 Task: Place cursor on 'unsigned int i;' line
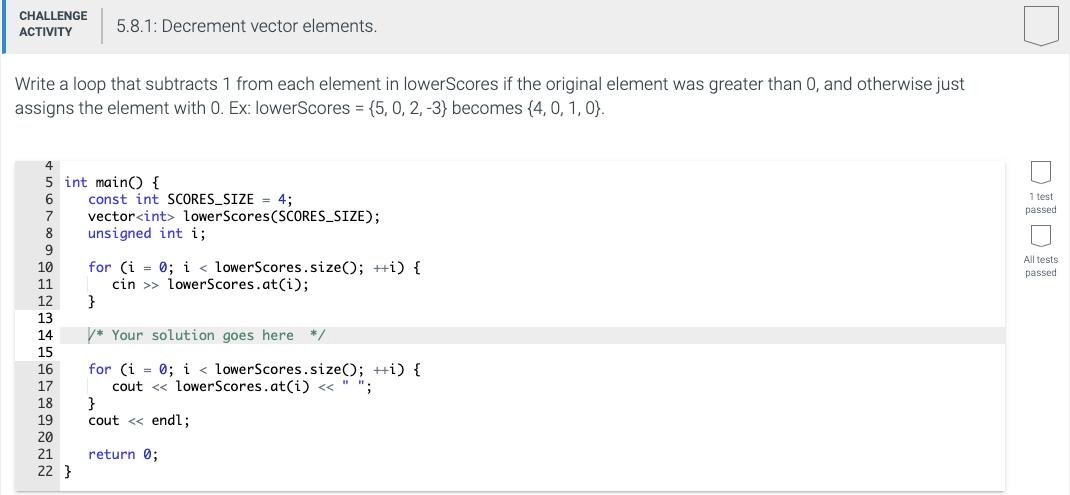(x=146, y=234)
